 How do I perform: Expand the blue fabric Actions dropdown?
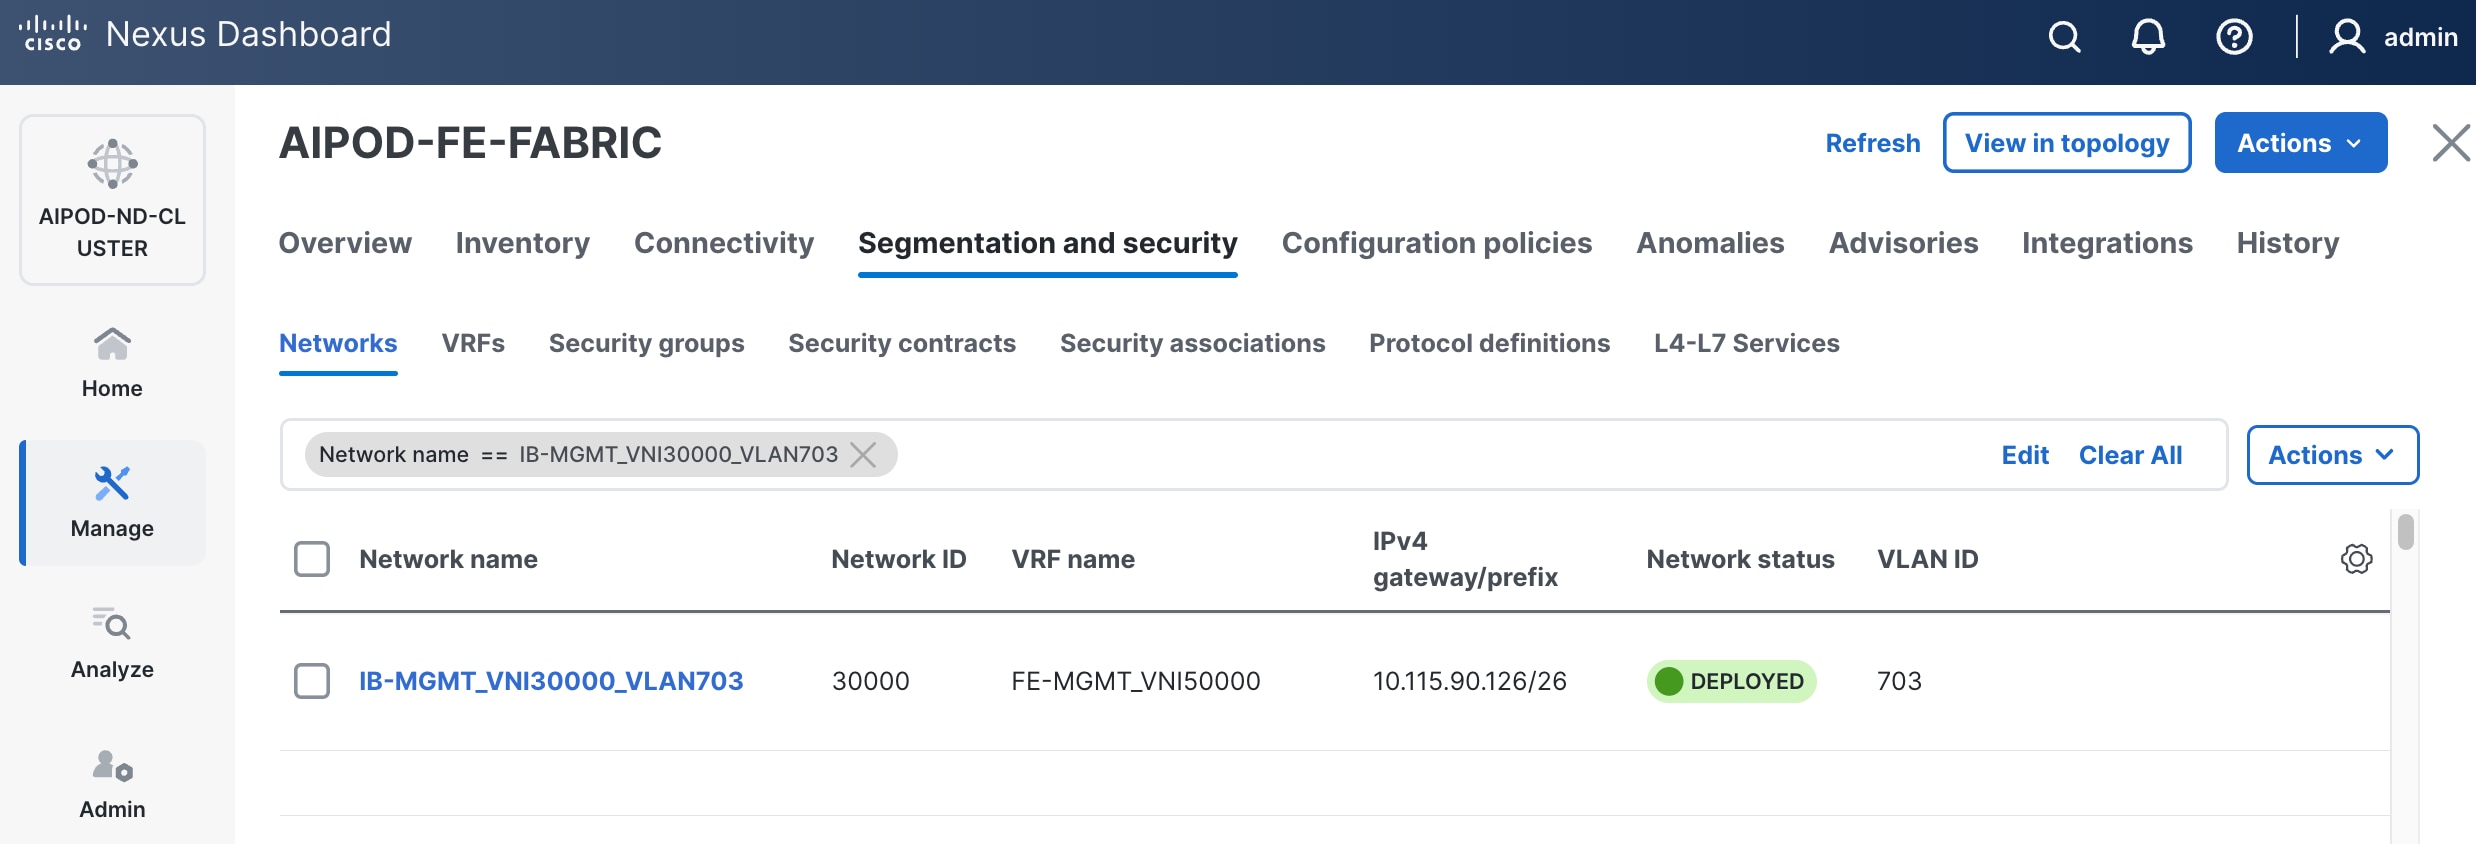pyautogui.click(x=2300, y=143)
